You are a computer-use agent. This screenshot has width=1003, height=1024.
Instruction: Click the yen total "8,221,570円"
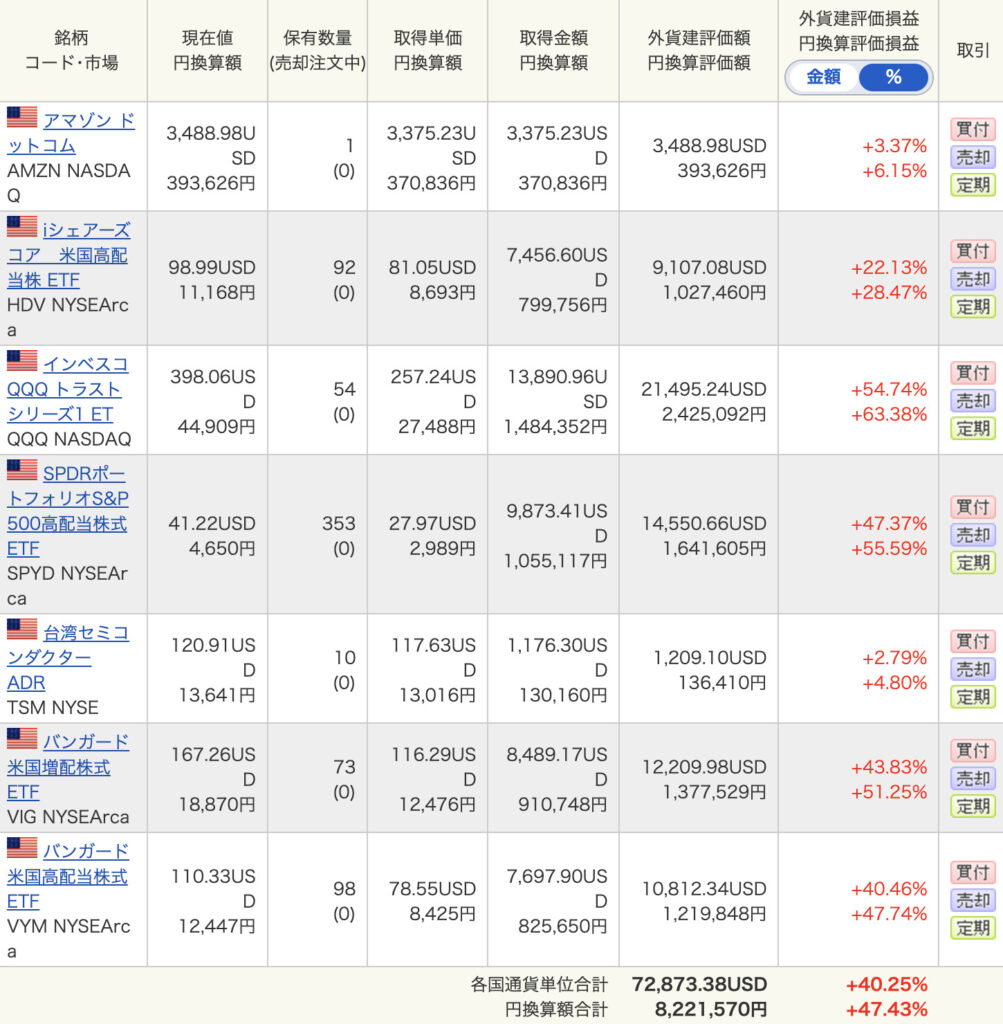click(x=710, y=1009)
